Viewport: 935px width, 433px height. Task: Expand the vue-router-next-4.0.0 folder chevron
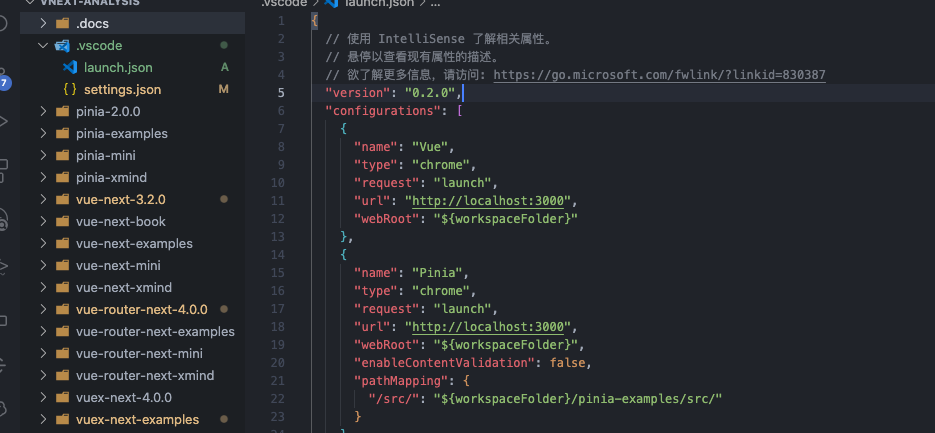tap(43, 310)
